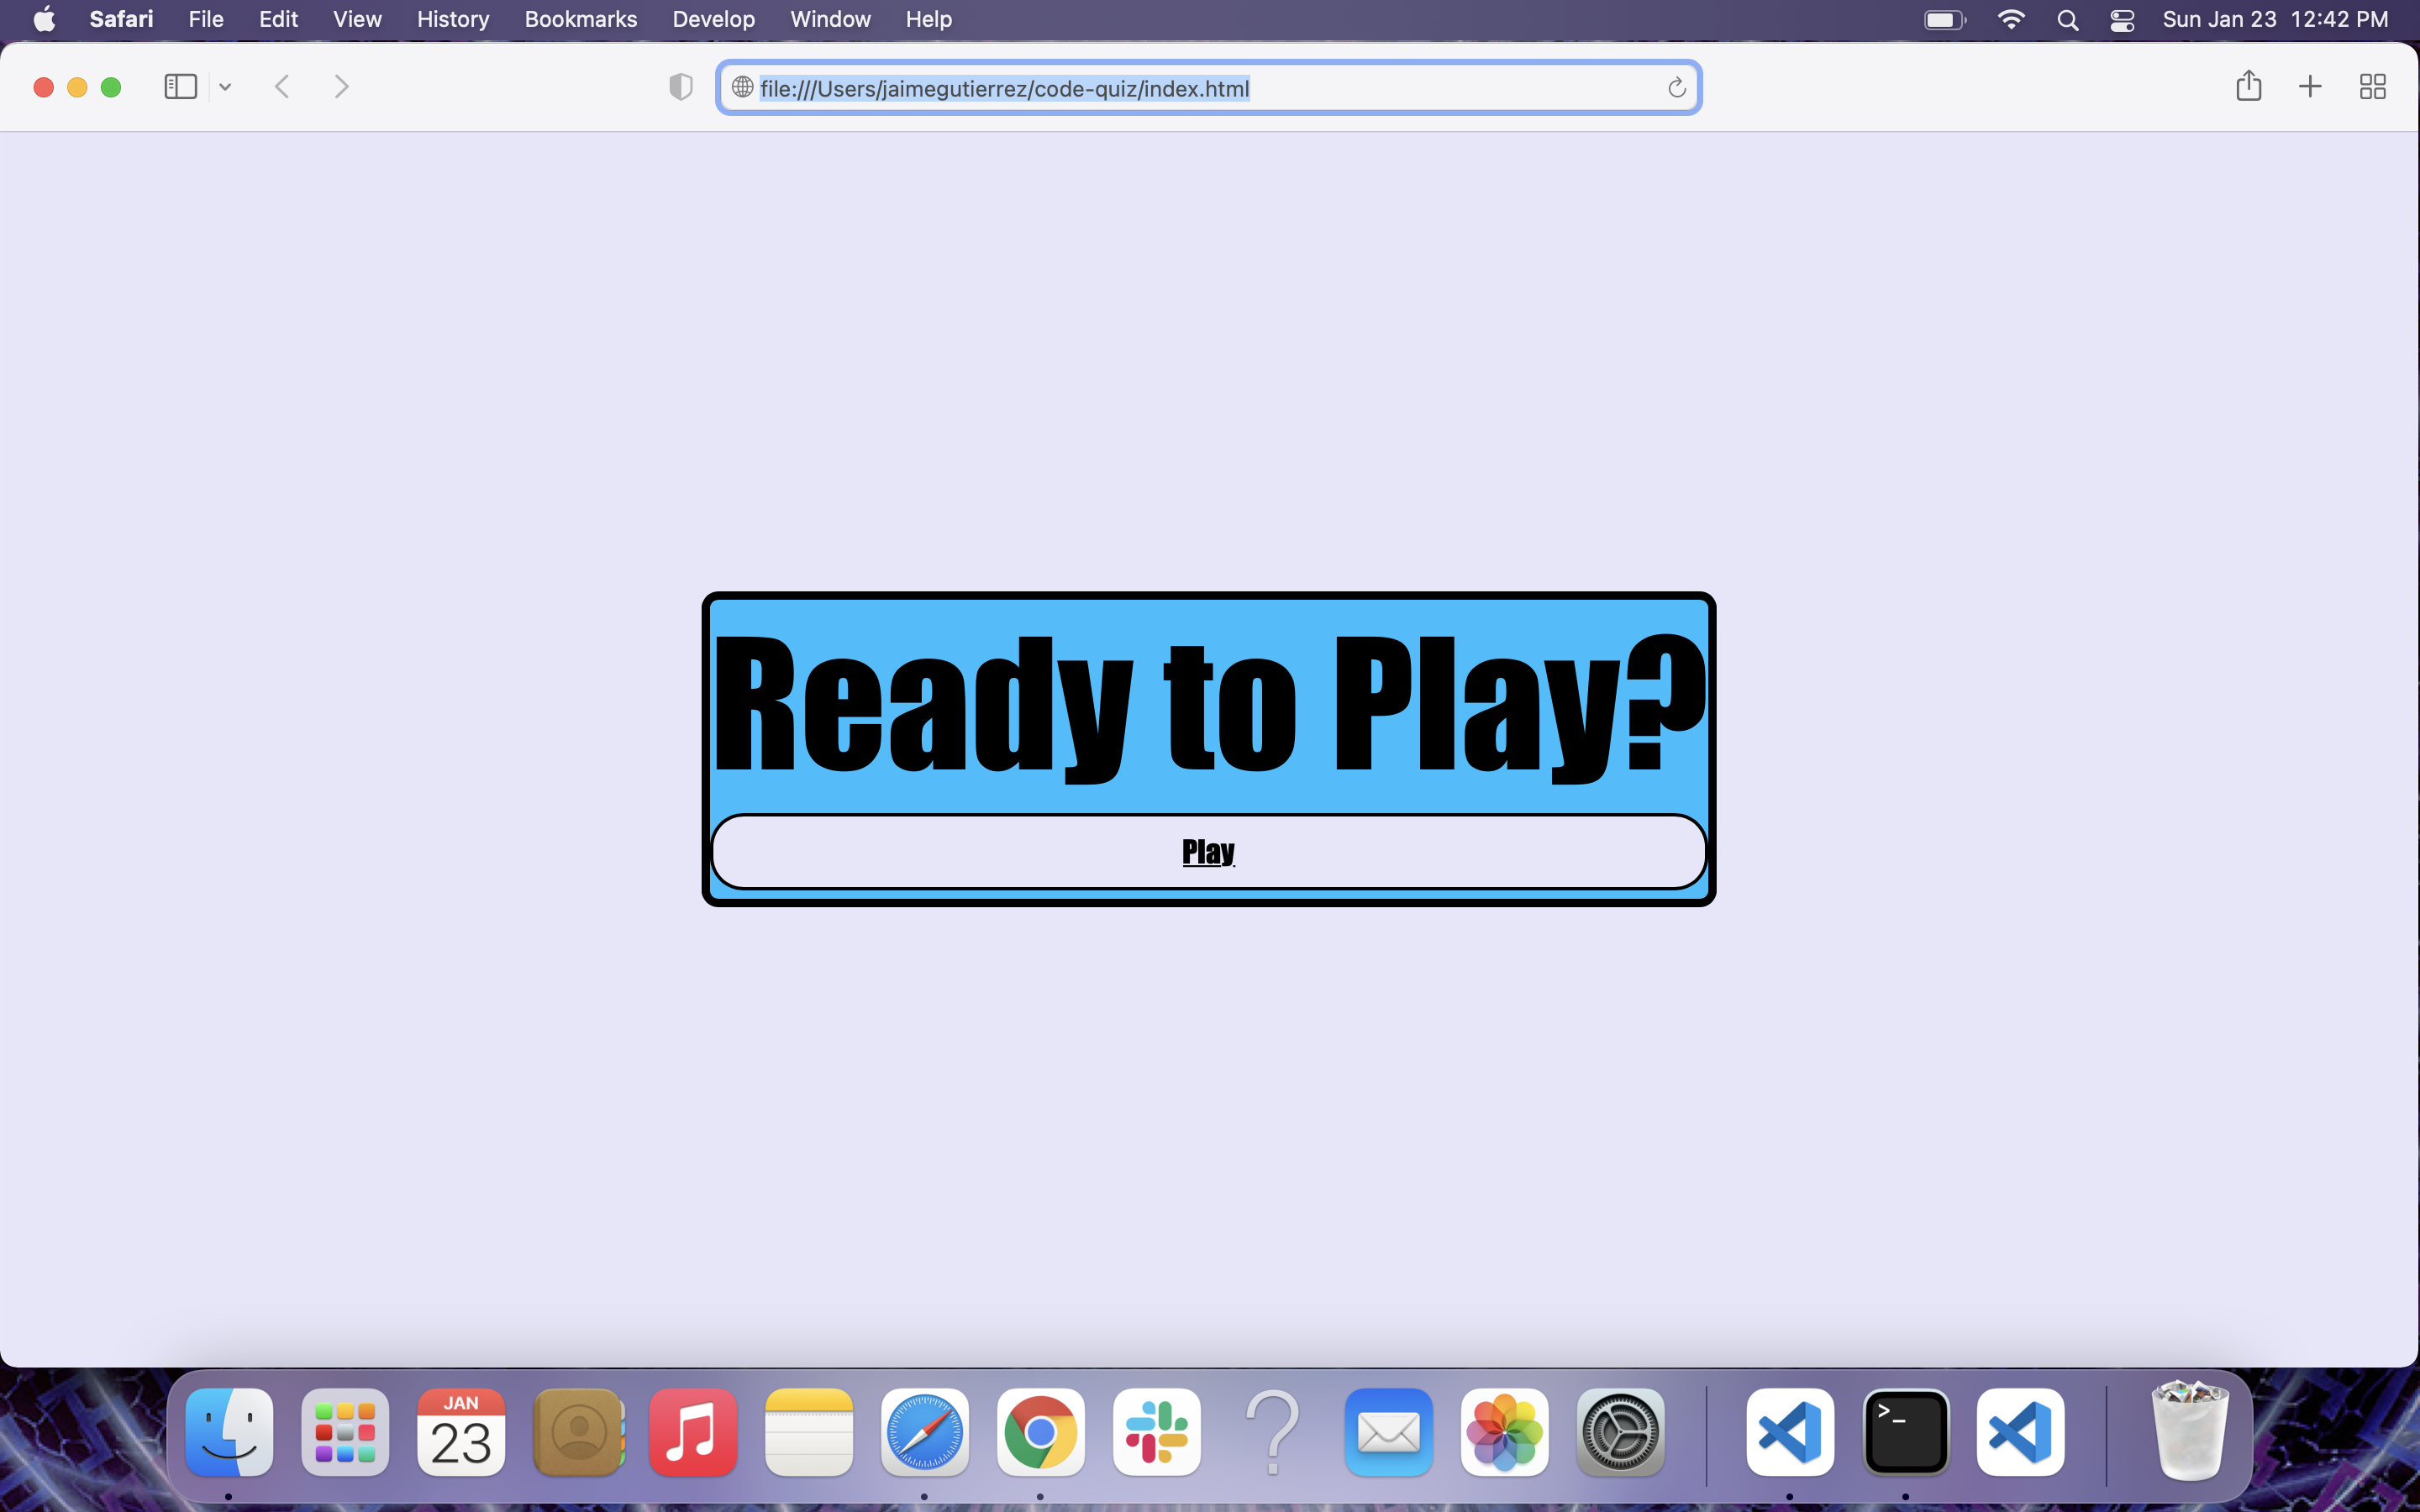The image size is (2420, 1512).
Task: Open the Wi-Fi status menu
Action: 2010,20
